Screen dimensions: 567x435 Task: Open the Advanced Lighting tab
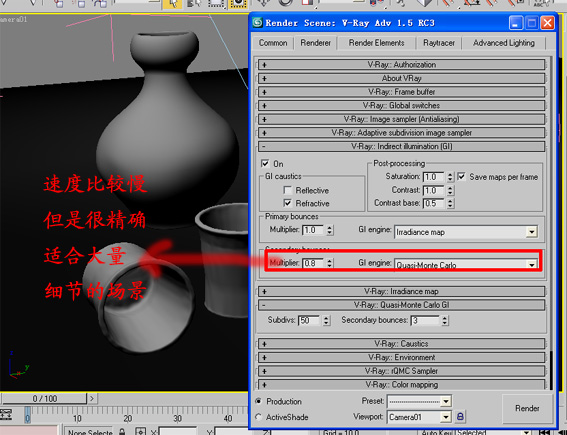tap(504, 43)
